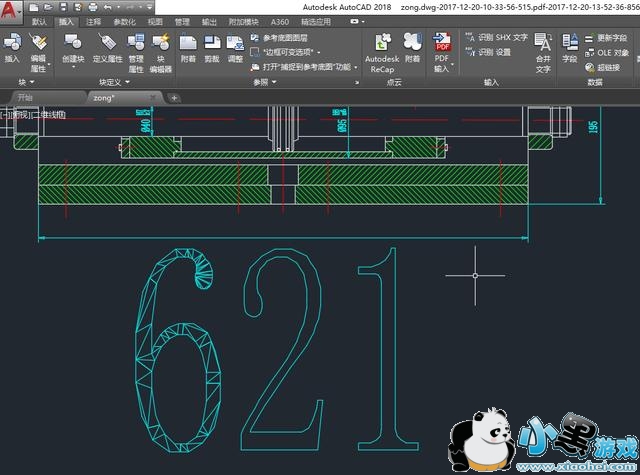
Task: Open the Start (开始) drawing tab
Action: [25, 98]
